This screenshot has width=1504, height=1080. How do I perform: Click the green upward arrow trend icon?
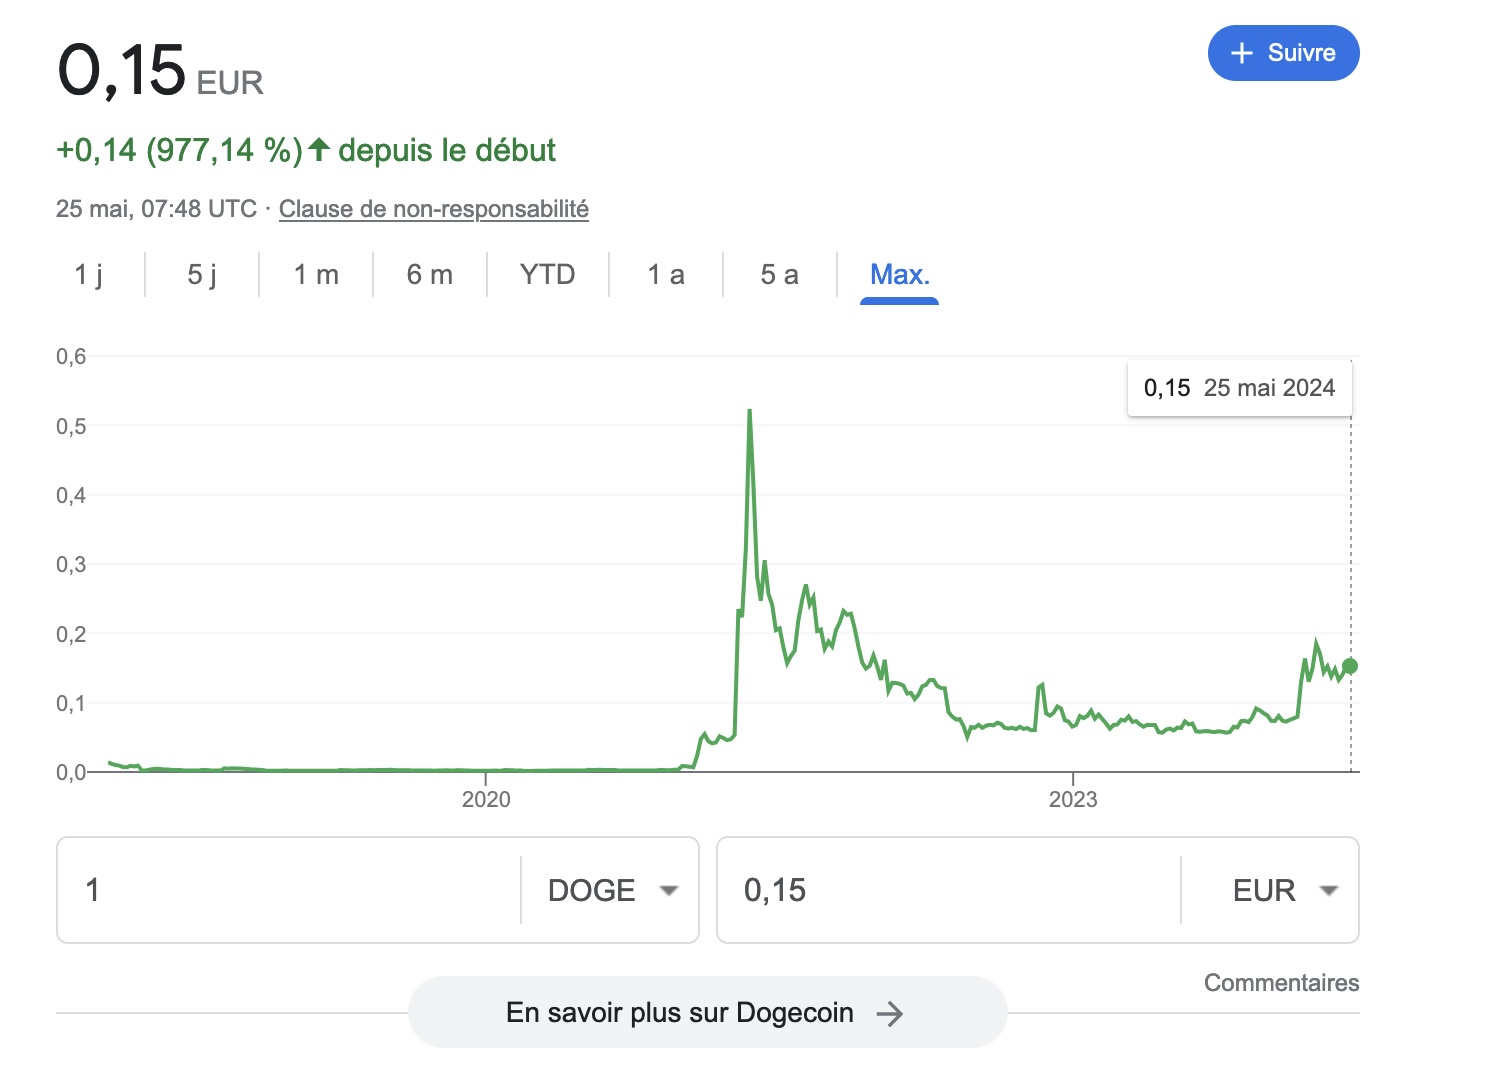319,150
